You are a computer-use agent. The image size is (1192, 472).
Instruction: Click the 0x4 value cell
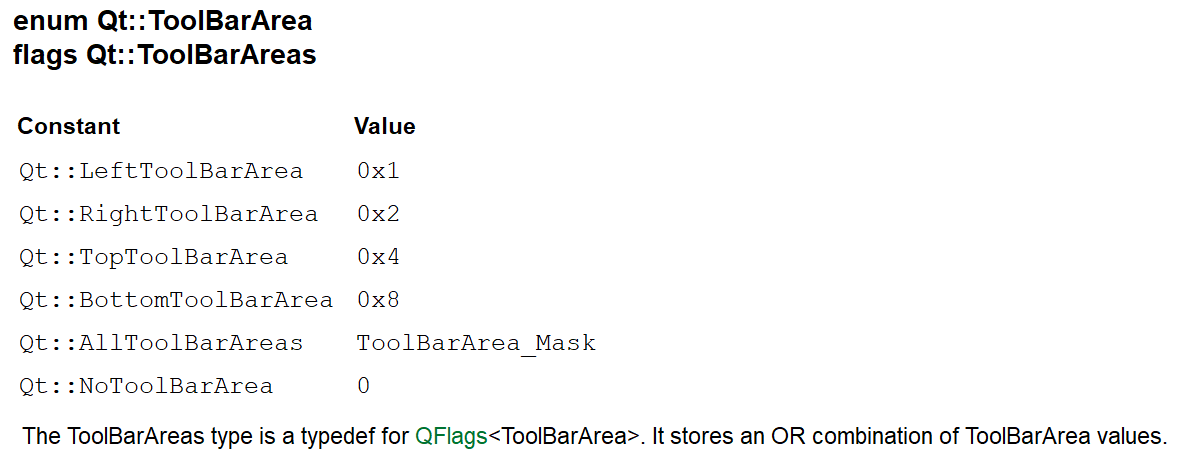pyautogui.click(x=378, y=258)
